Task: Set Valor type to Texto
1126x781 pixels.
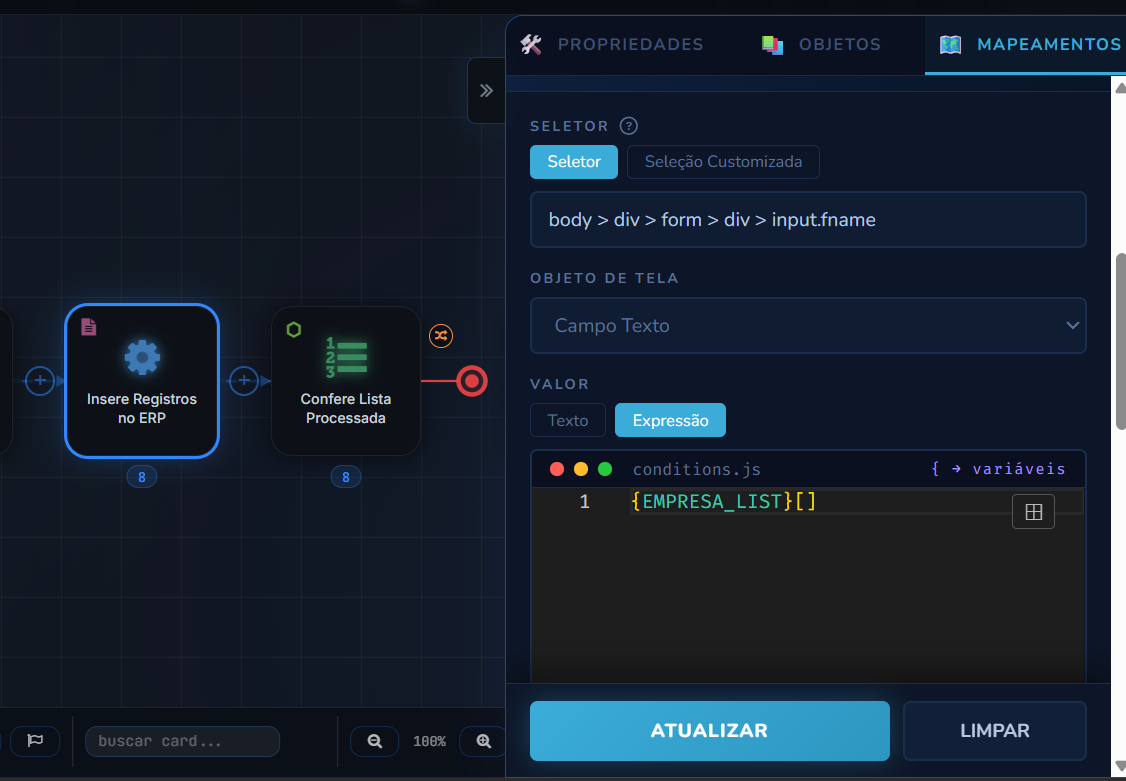Action: 567,420
